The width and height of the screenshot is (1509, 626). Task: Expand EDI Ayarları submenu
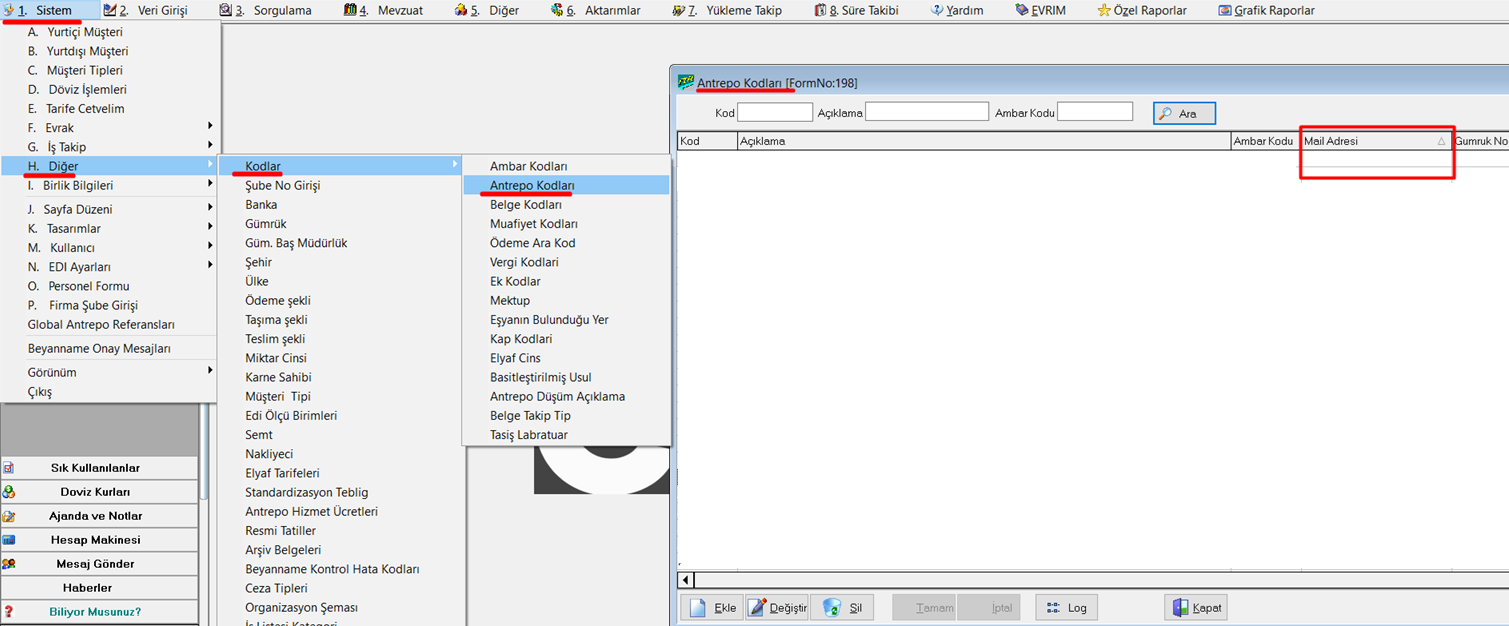[x=110, y=266]
